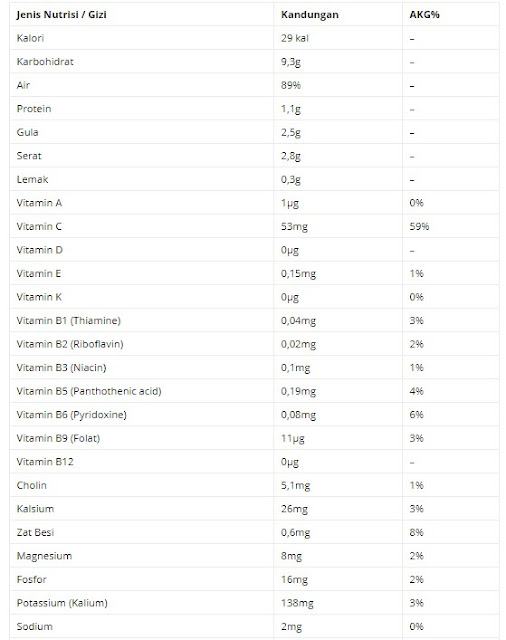Screen dimensions: 506x640
Task: Click the 59% AKG value
Action: point(419,227)
